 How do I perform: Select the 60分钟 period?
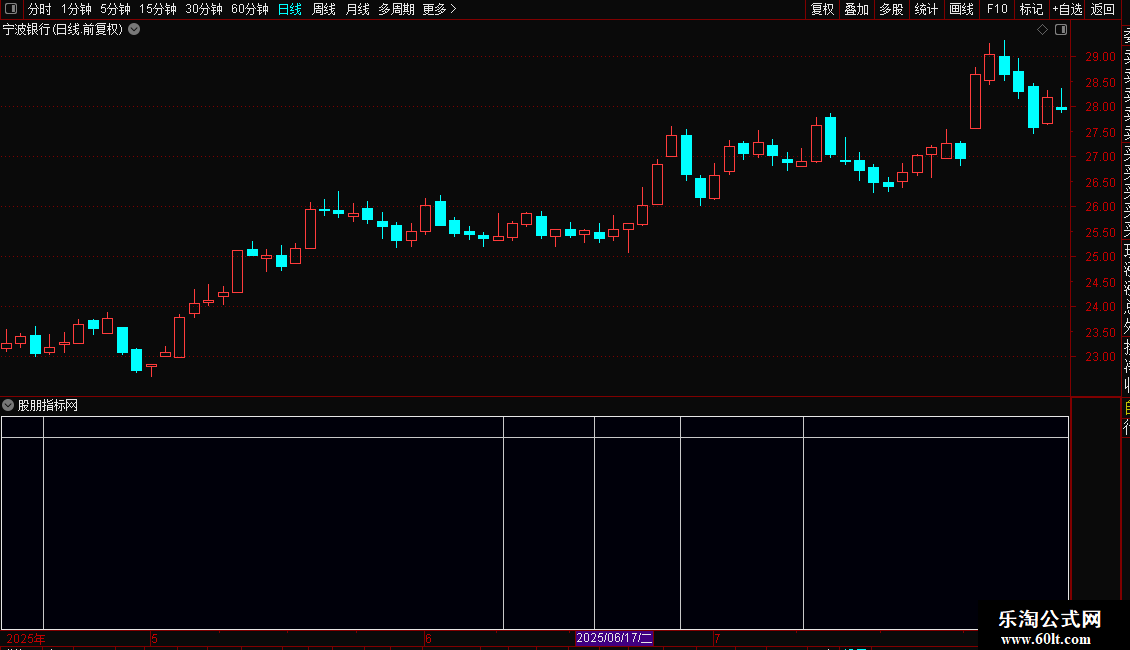click(250, 9)
